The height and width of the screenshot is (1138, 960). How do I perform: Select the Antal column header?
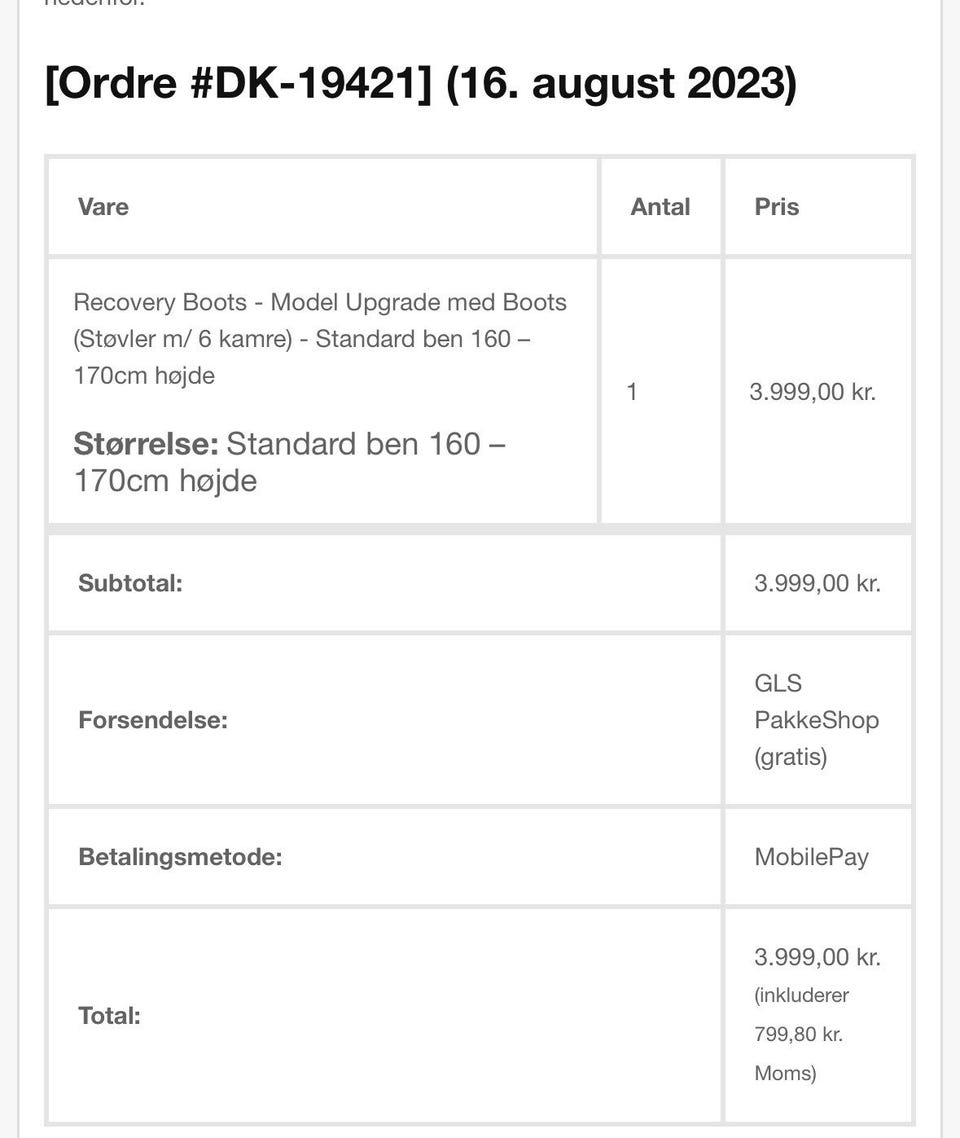(x=660, y=207)
